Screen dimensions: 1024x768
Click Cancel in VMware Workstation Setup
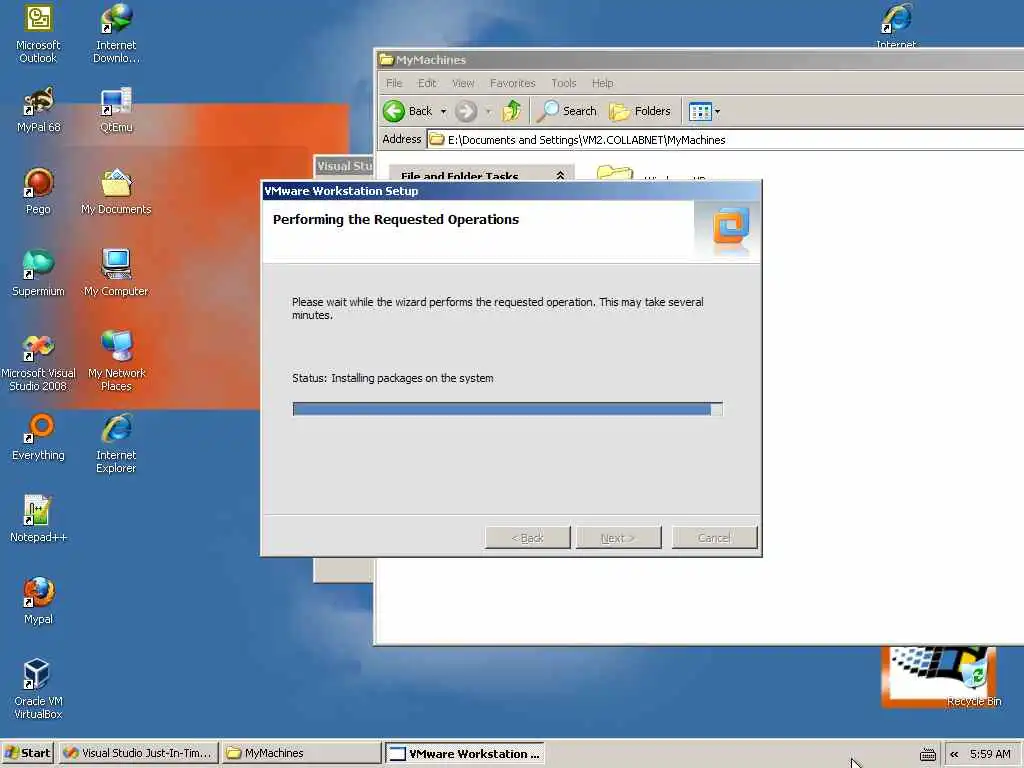click(x=714, y=538)
